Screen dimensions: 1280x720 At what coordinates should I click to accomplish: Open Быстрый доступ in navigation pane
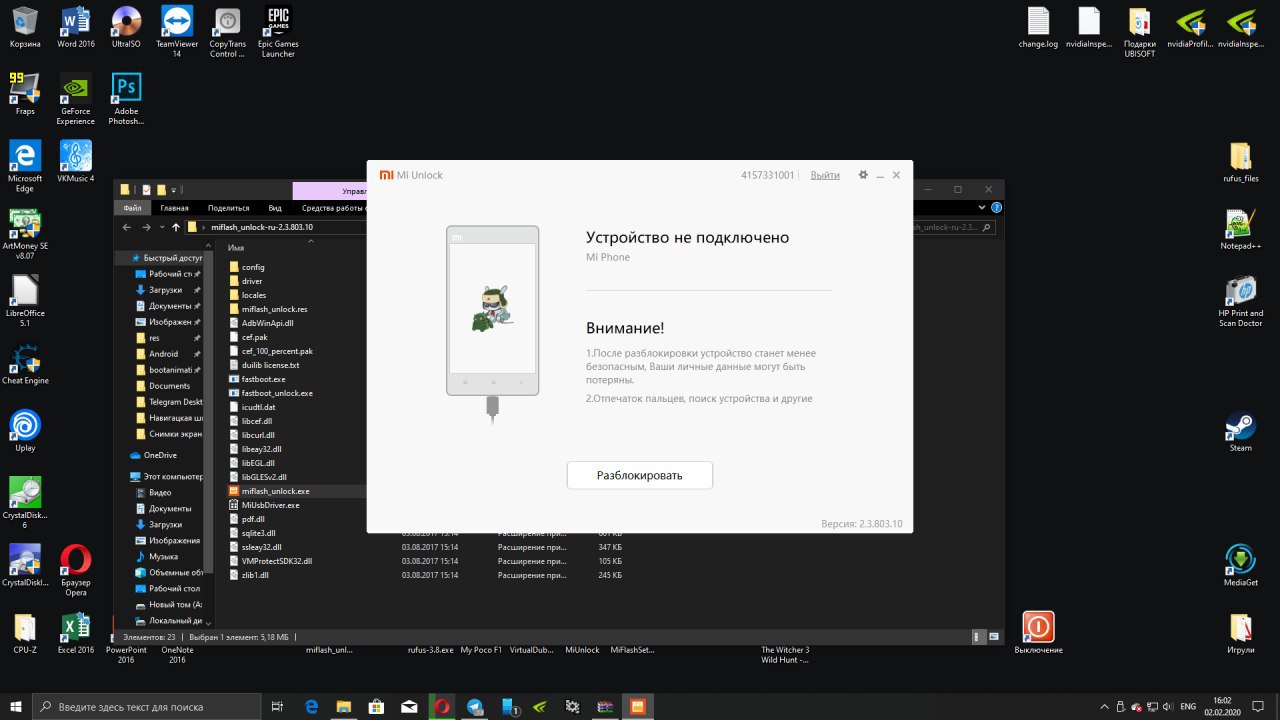click(x=166, y=258)
